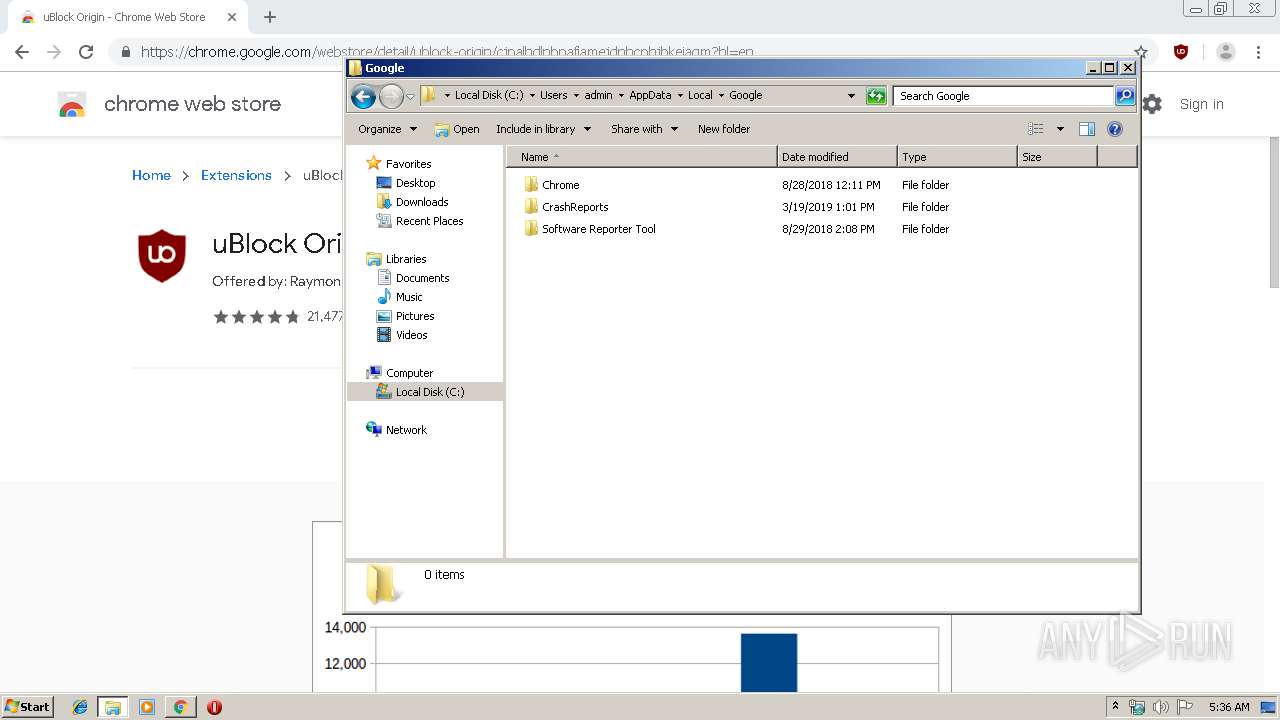Open the Windows Start menu
This screenshot has height=720, width=1280.
coord(28,707)
